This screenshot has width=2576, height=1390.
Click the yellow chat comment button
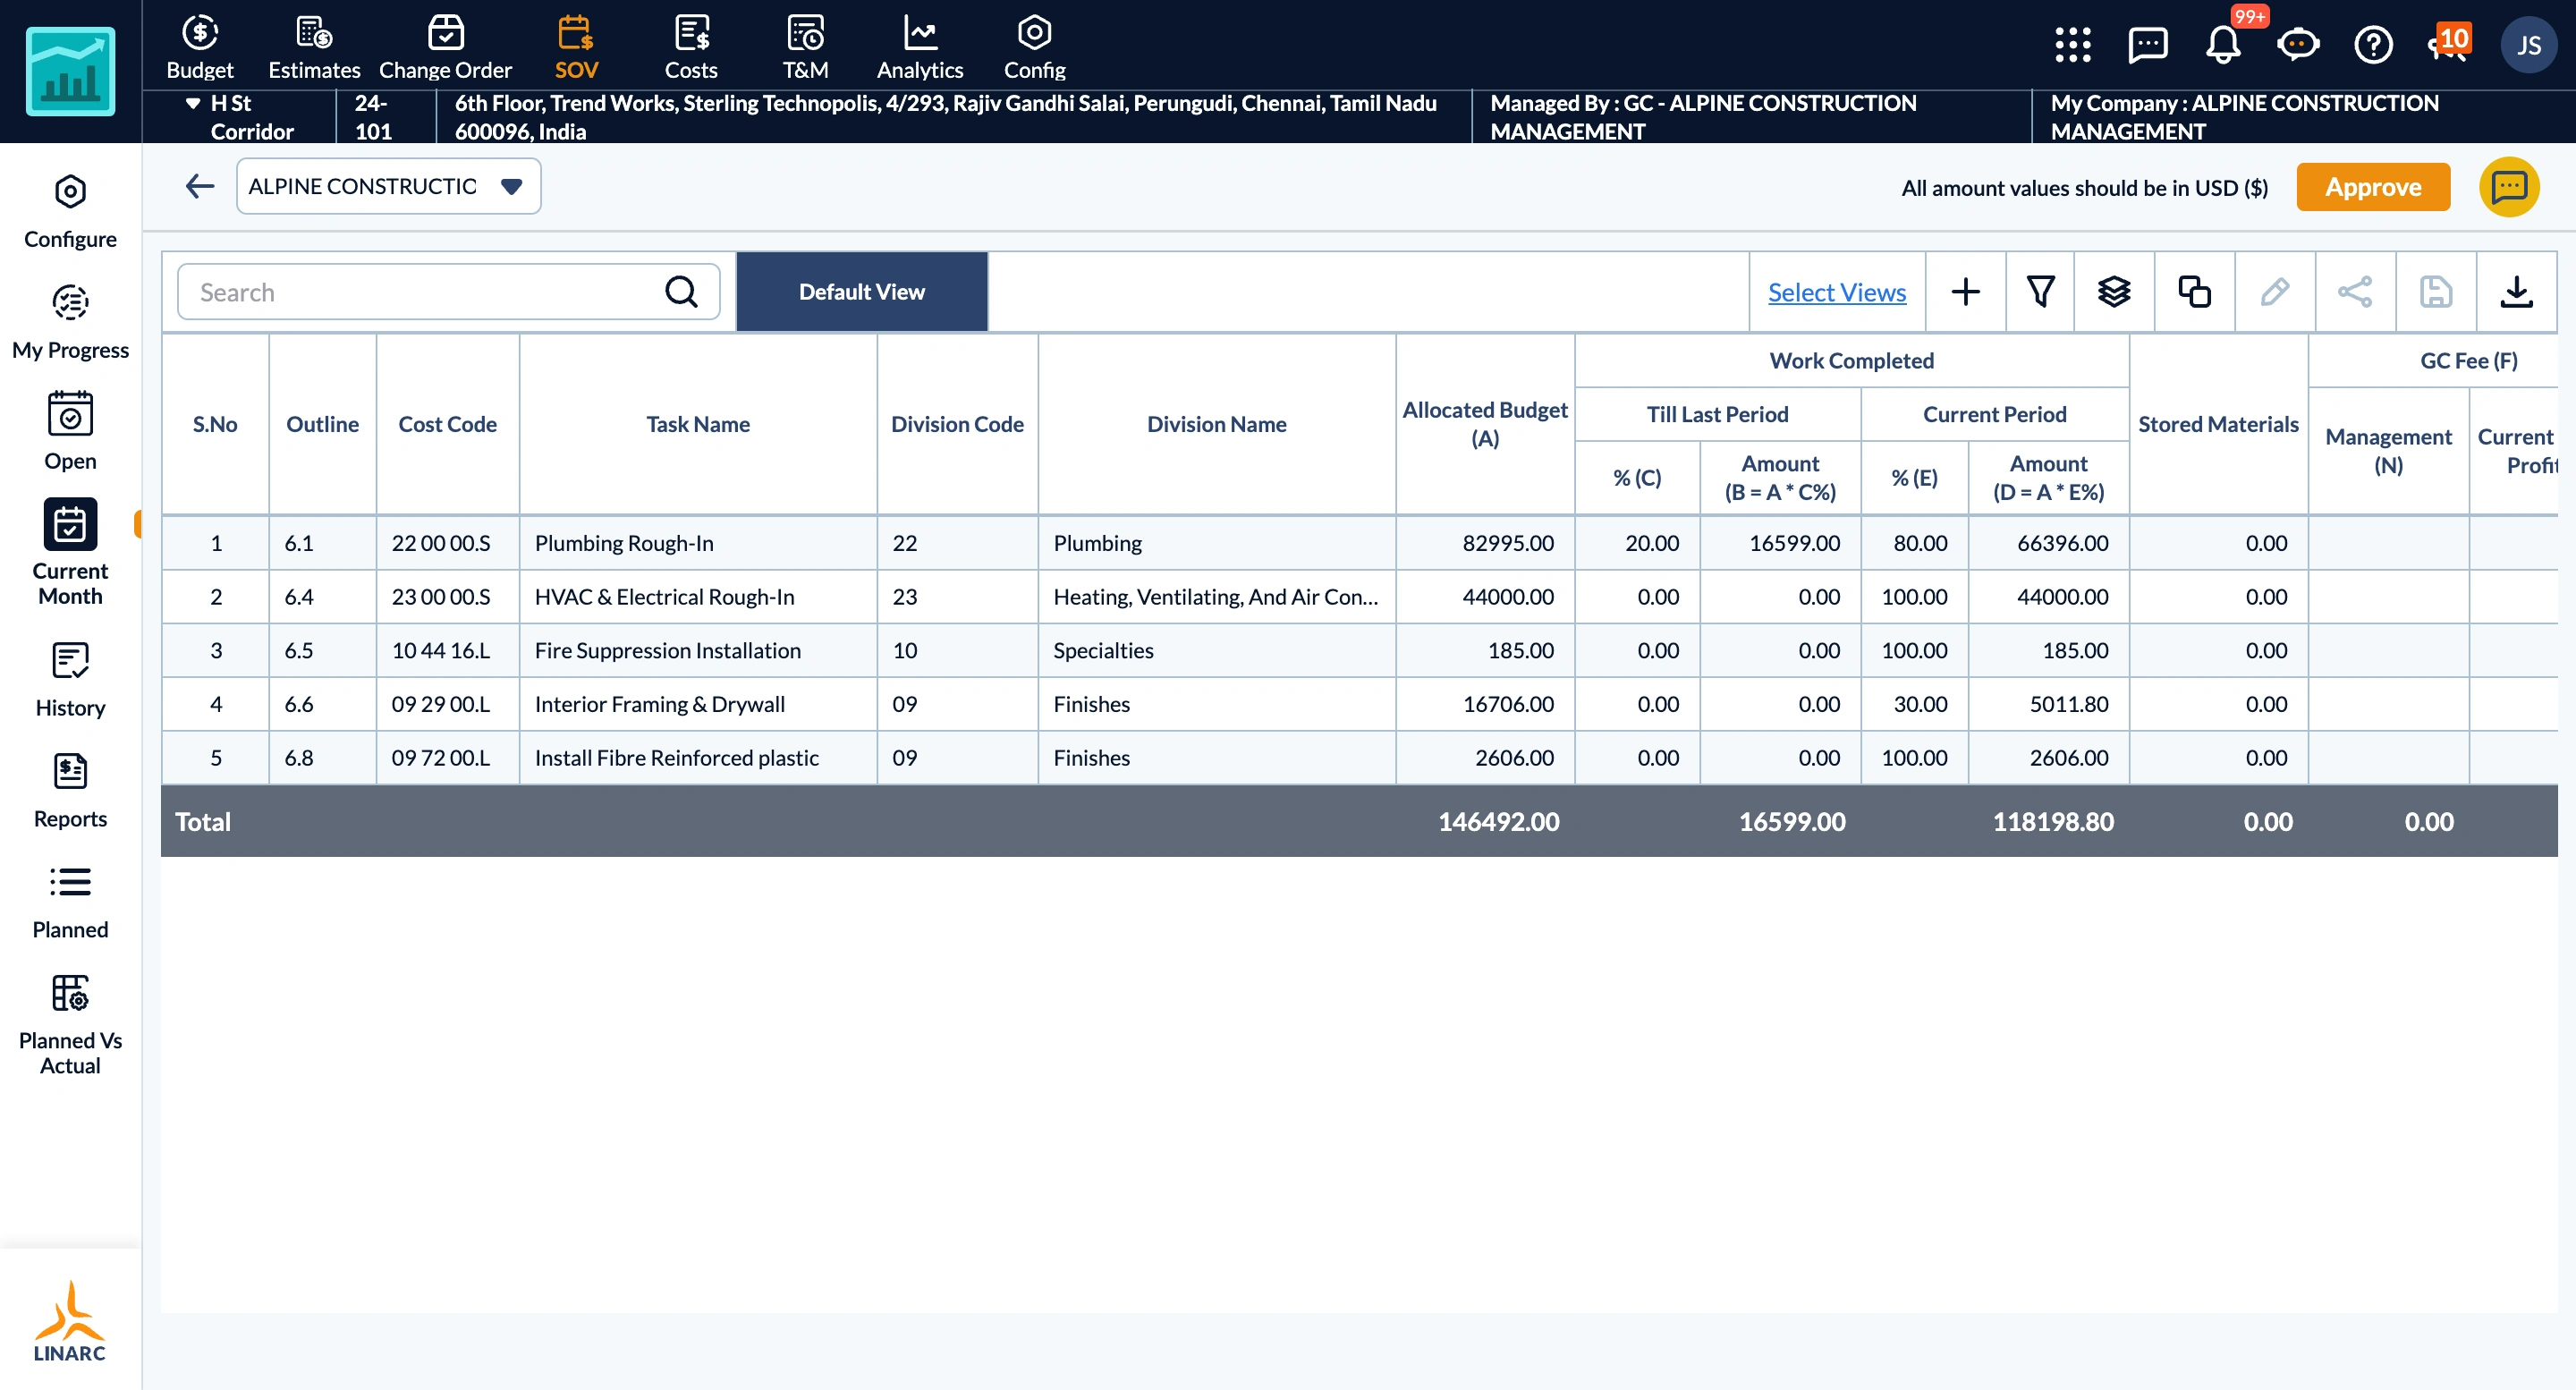point(2508,187)
